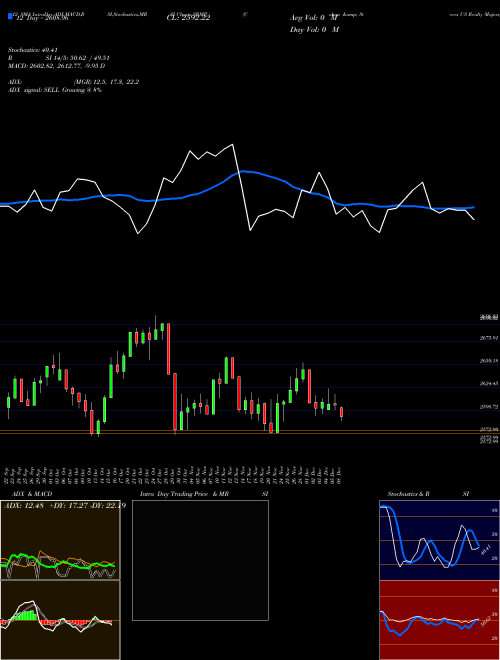
Task: Open the MACD histogram chart panel
Action: [60, 620]
